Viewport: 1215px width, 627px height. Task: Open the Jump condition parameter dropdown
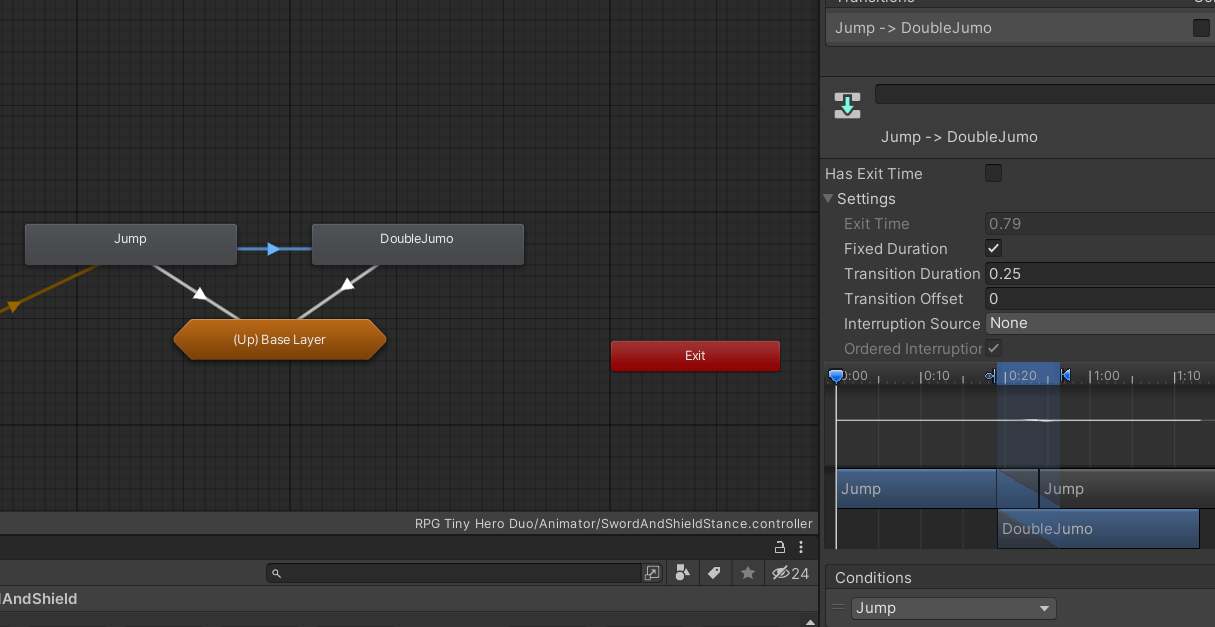[954, 608]
